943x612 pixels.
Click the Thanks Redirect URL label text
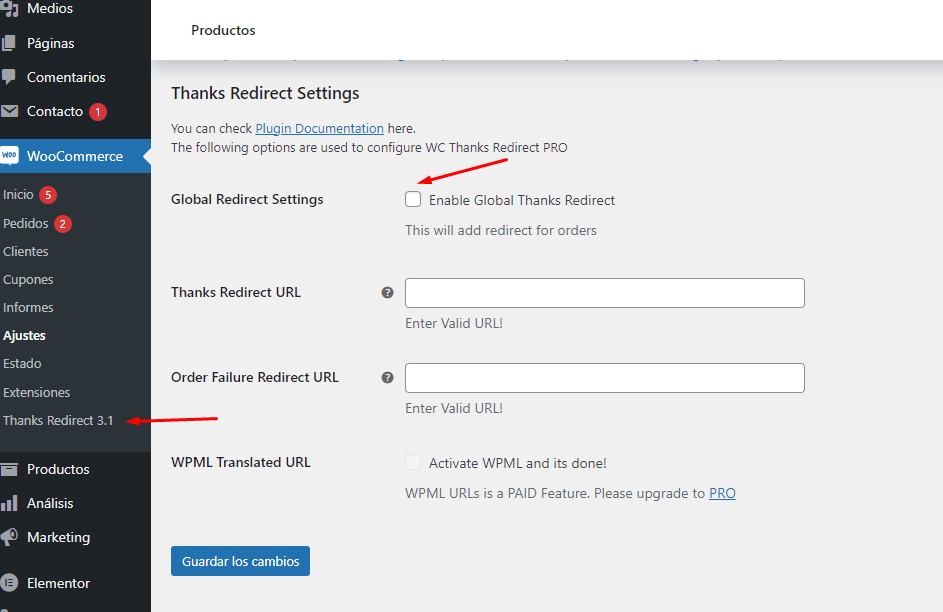tap(236, 292)
